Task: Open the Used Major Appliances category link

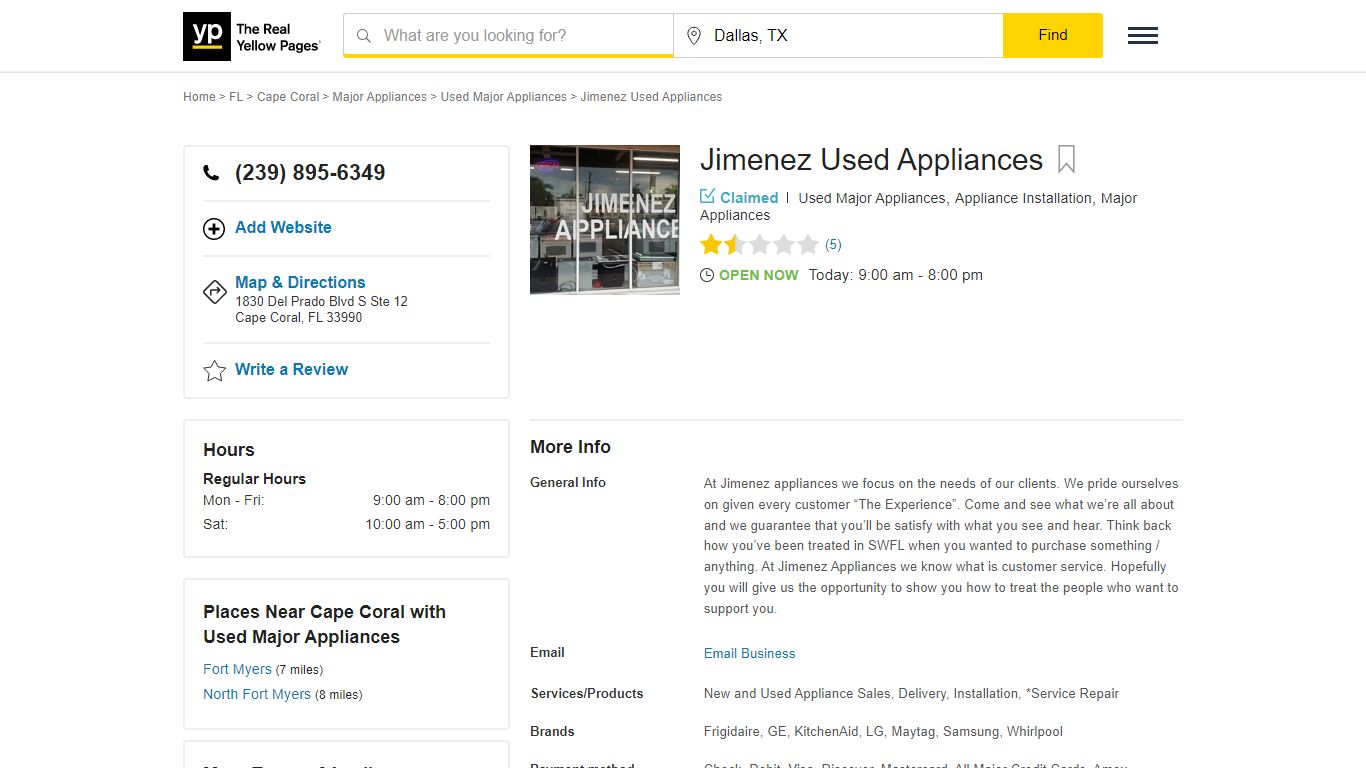Action: pos(872,198)
